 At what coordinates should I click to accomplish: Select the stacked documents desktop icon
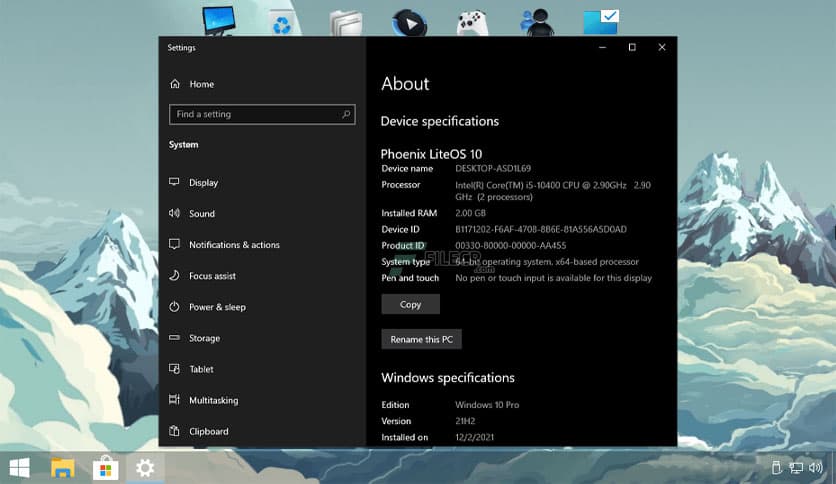346,23
